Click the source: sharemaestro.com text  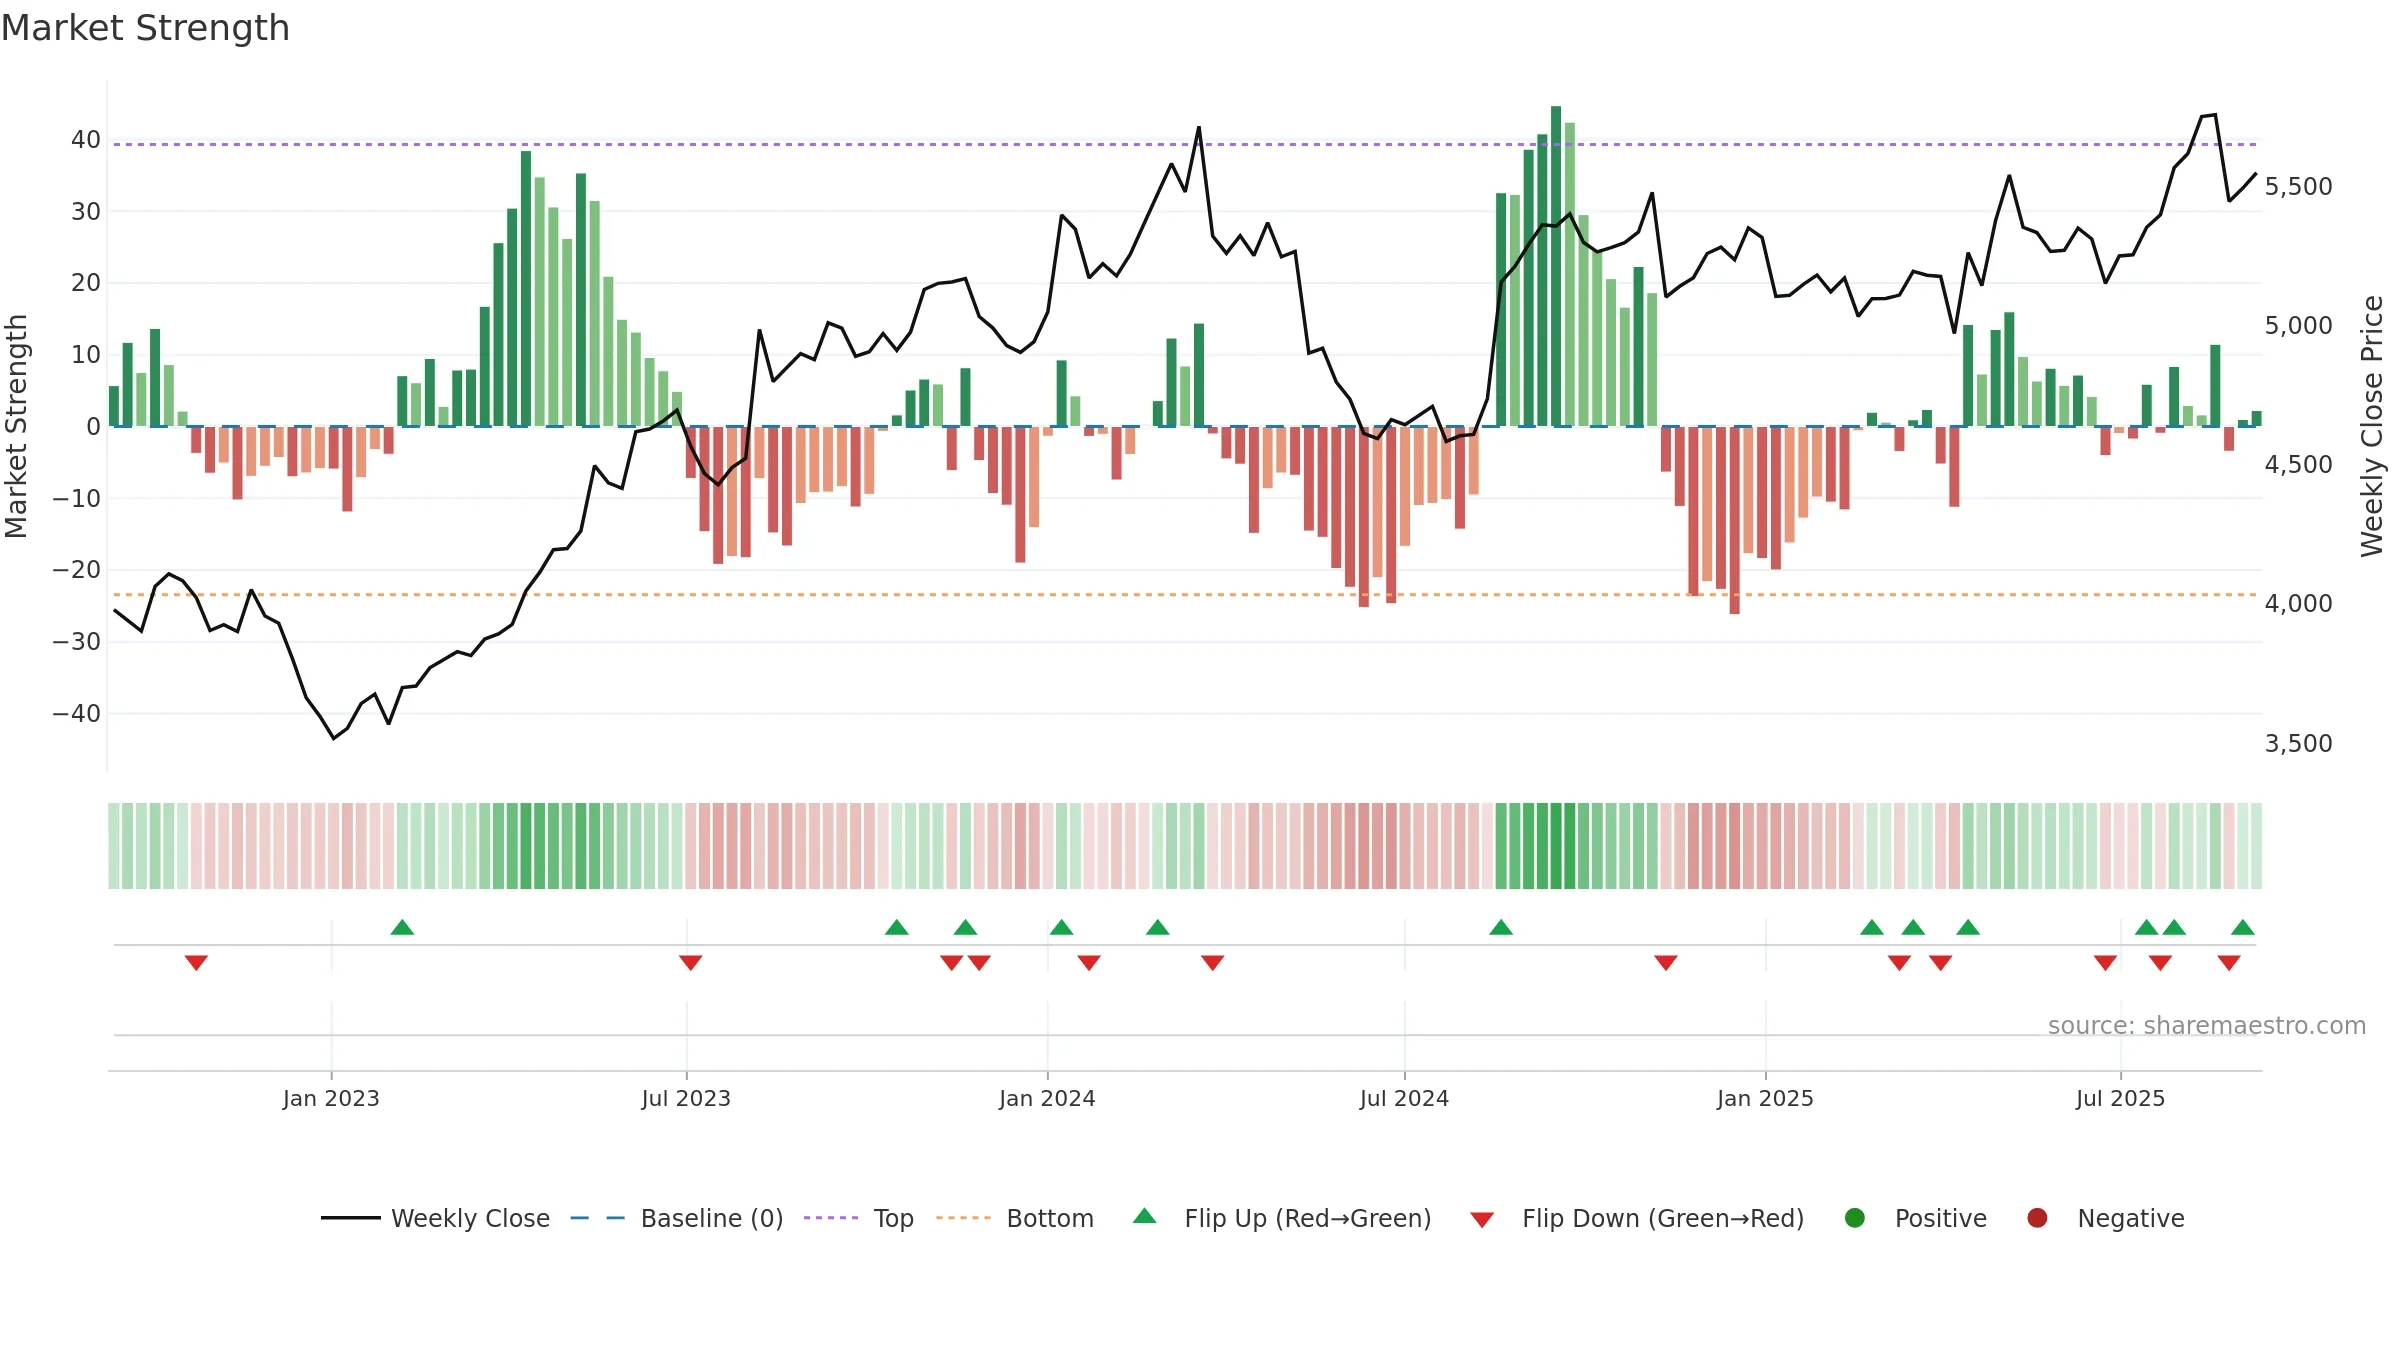(2207, 1025)
